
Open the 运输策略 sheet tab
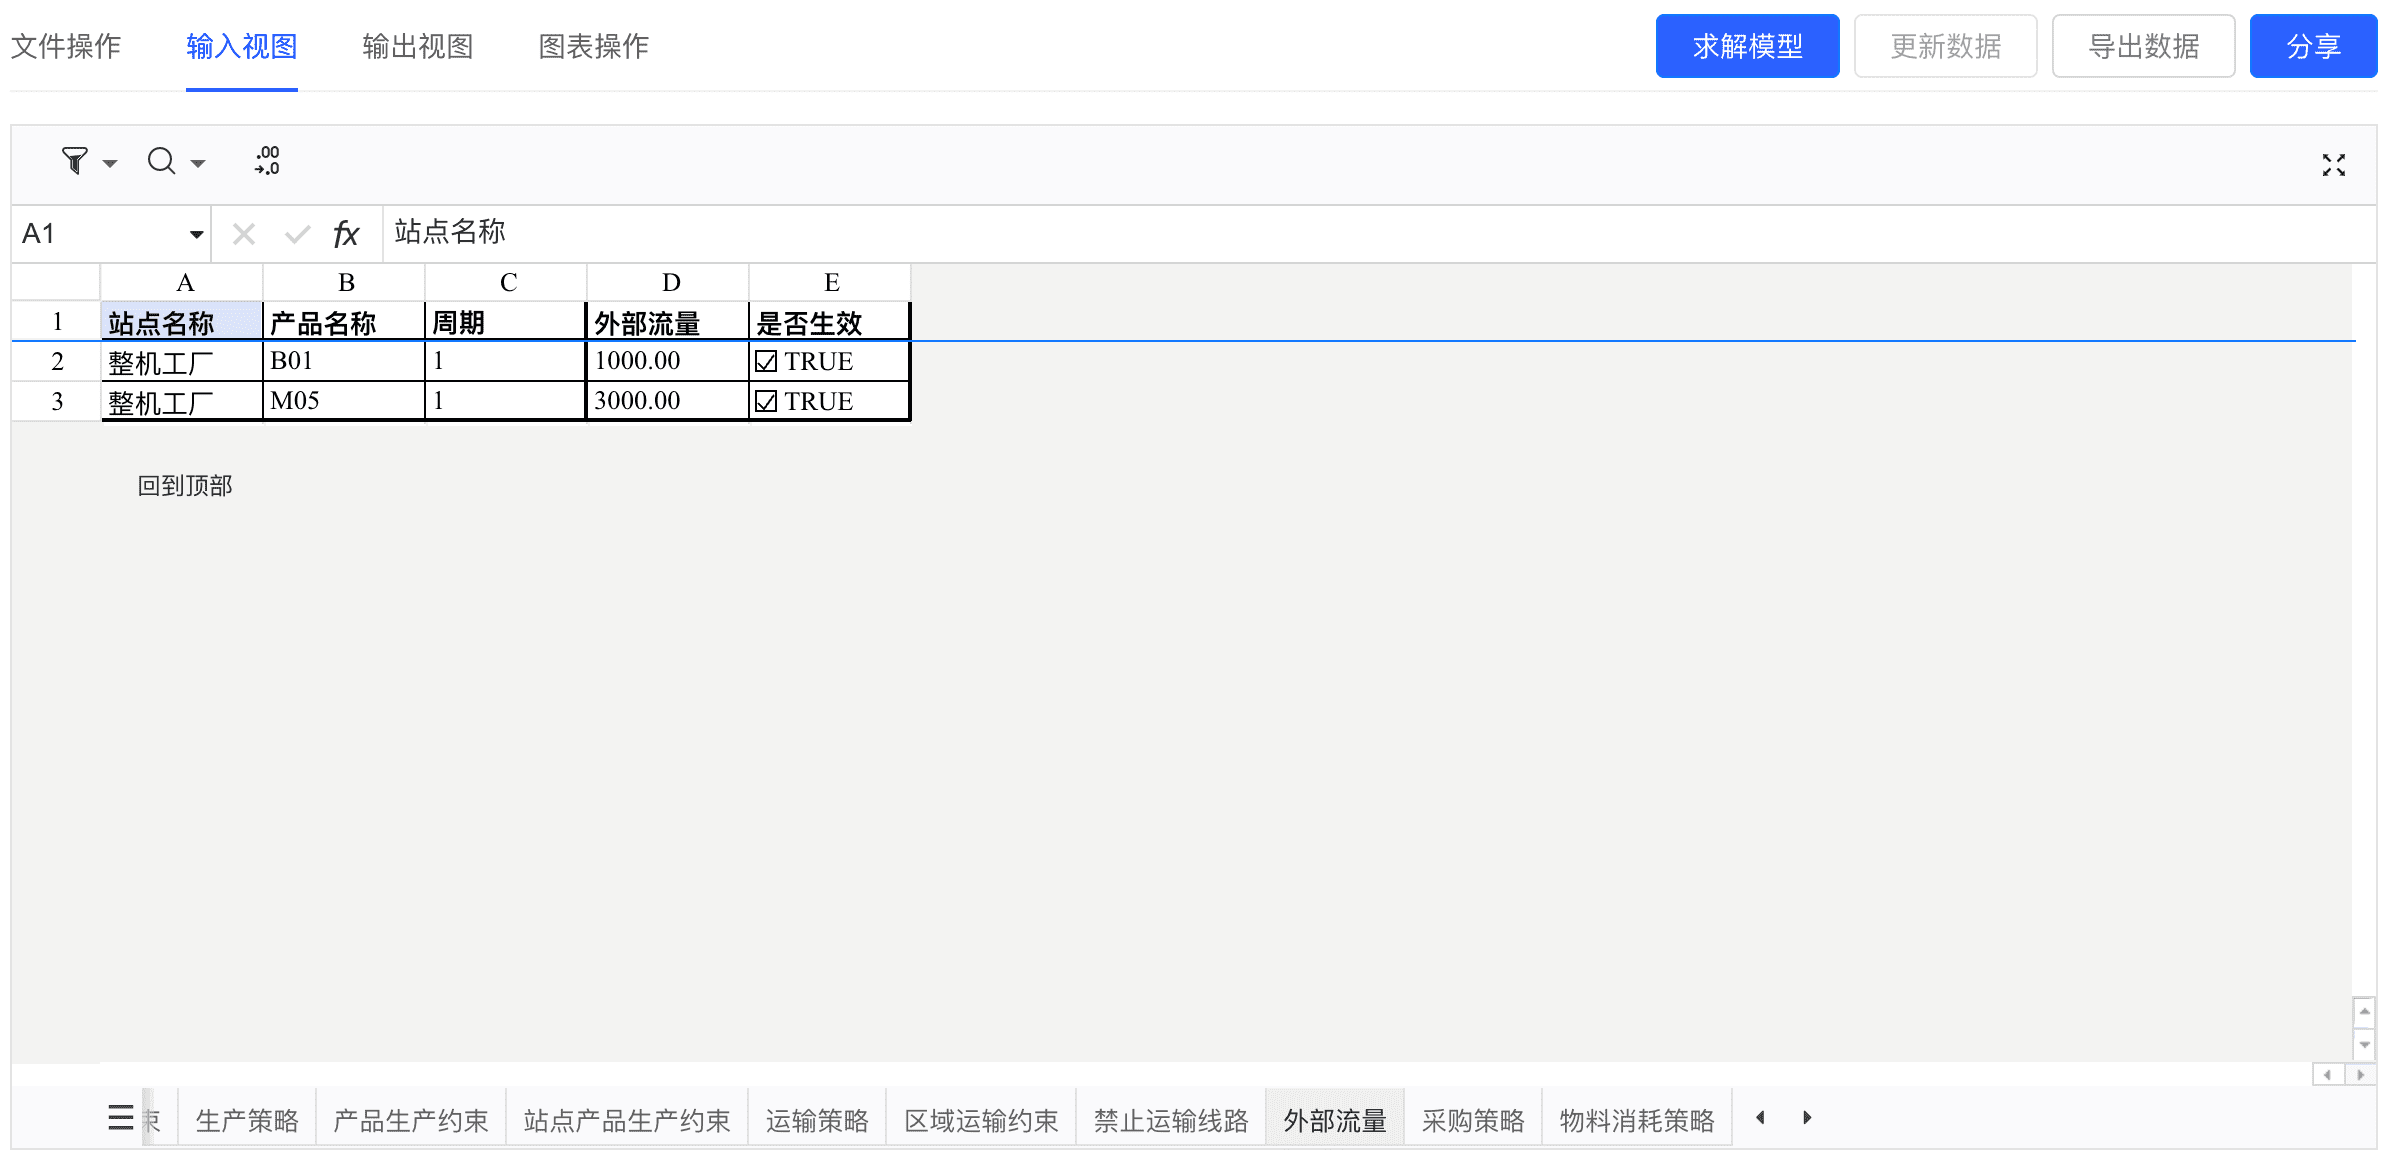(x=817, y=1120)
